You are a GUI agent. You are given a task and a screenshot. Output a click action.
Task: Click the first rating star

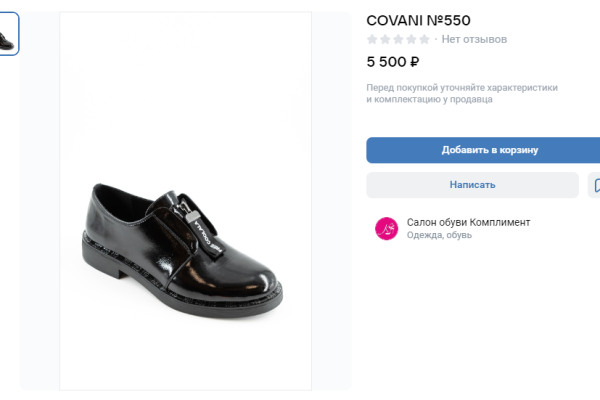[x=372, y=40]
